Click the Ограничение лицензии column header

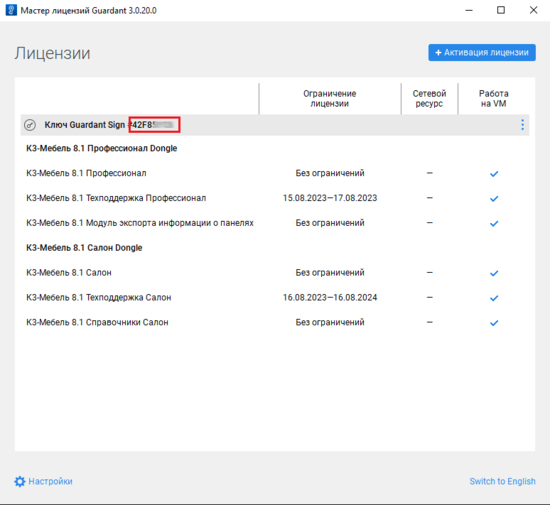330,99
